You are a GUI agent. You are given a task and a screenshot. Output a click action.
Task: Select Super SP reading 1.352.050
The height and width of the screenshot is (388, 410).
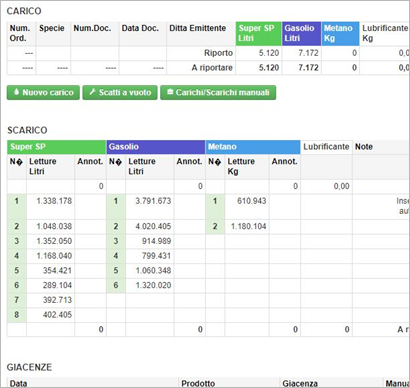[x=54, y=241]
